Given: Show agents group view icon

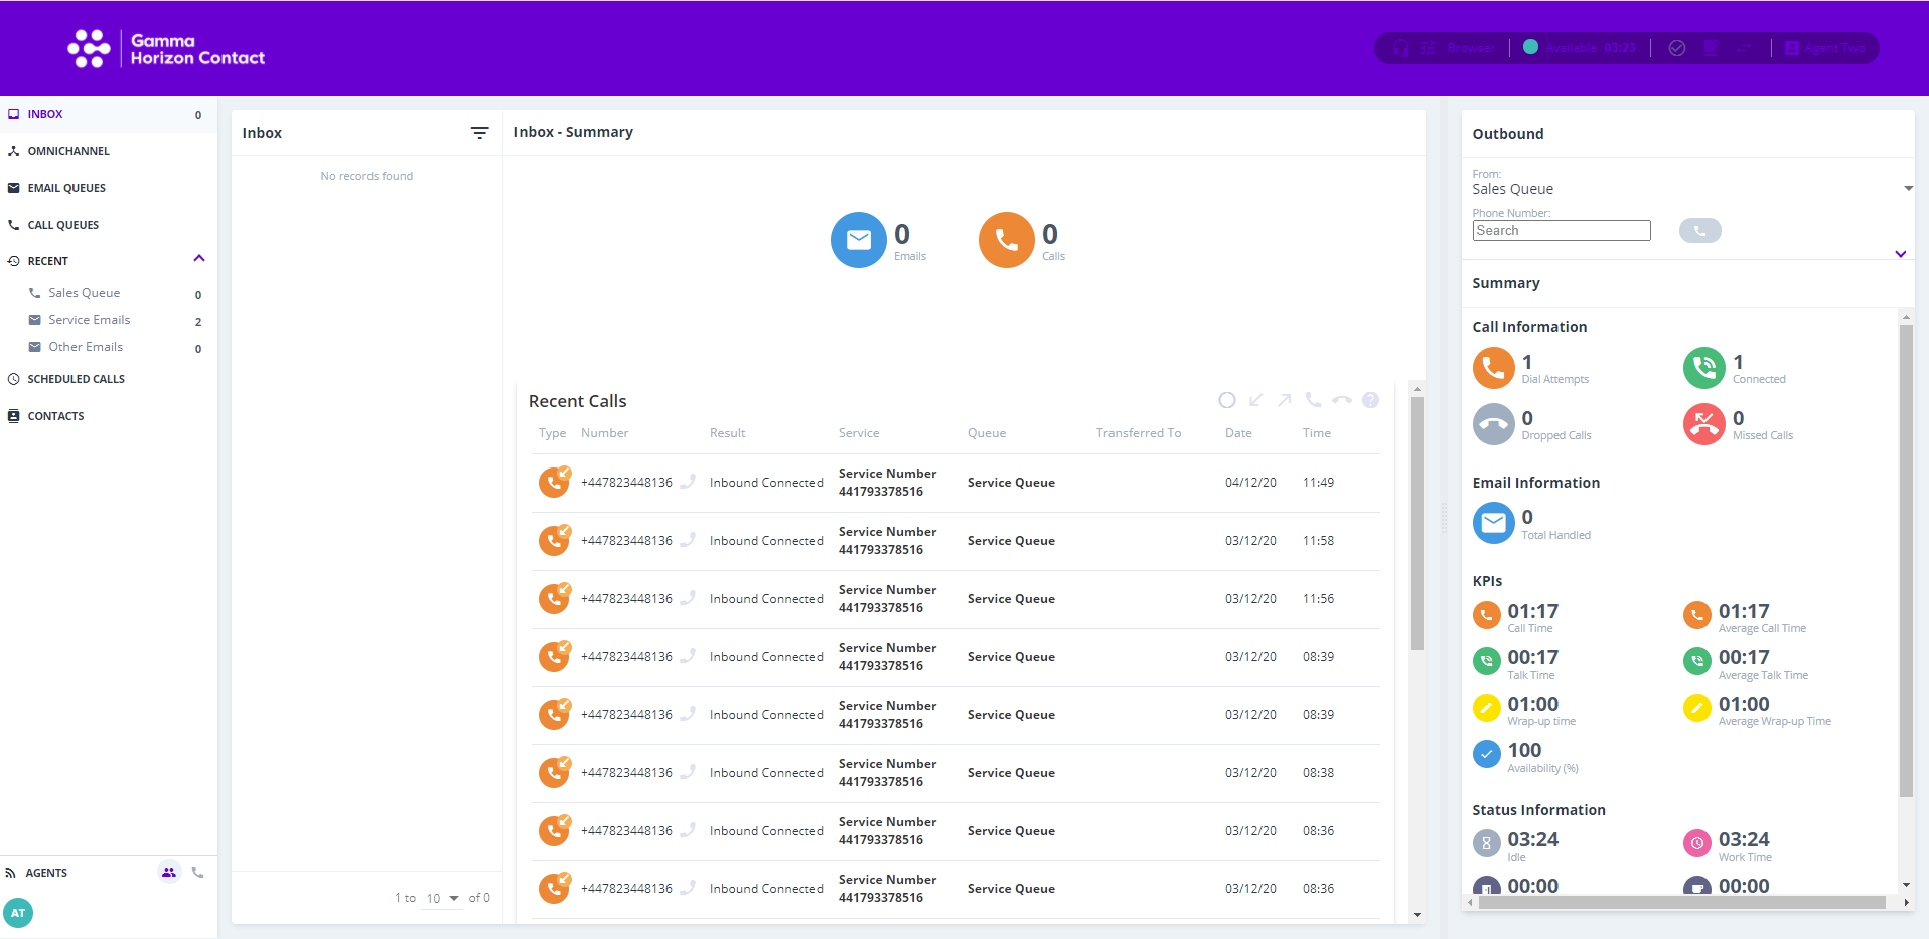Looking at the screenshot, I should pyautogui.click(x=169, y=873).
